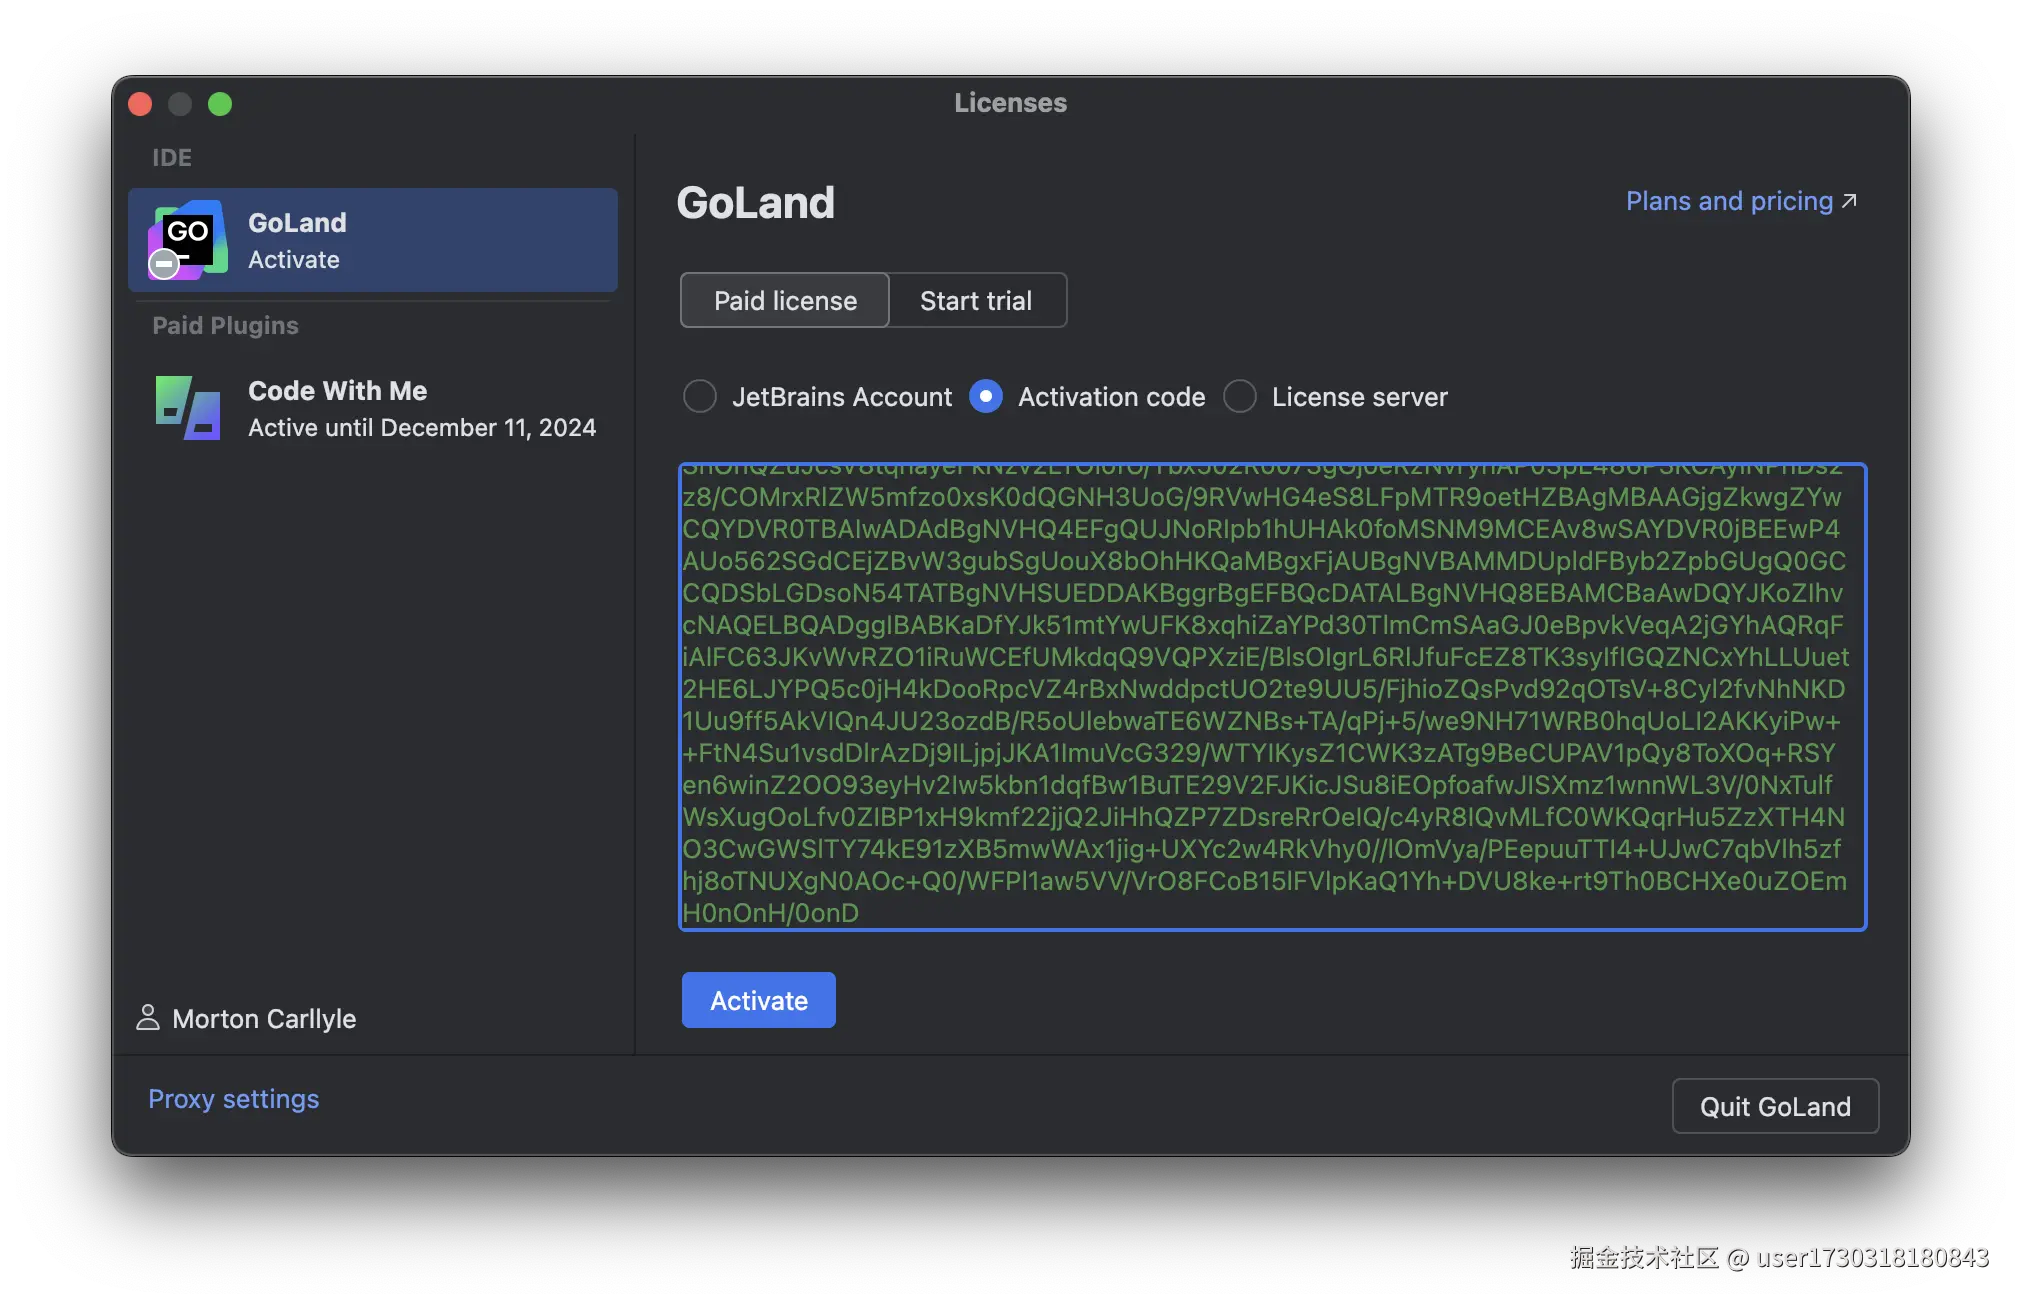
Task: Click the external link arrow beside Plans and pricing
Action: (1849, 201)
